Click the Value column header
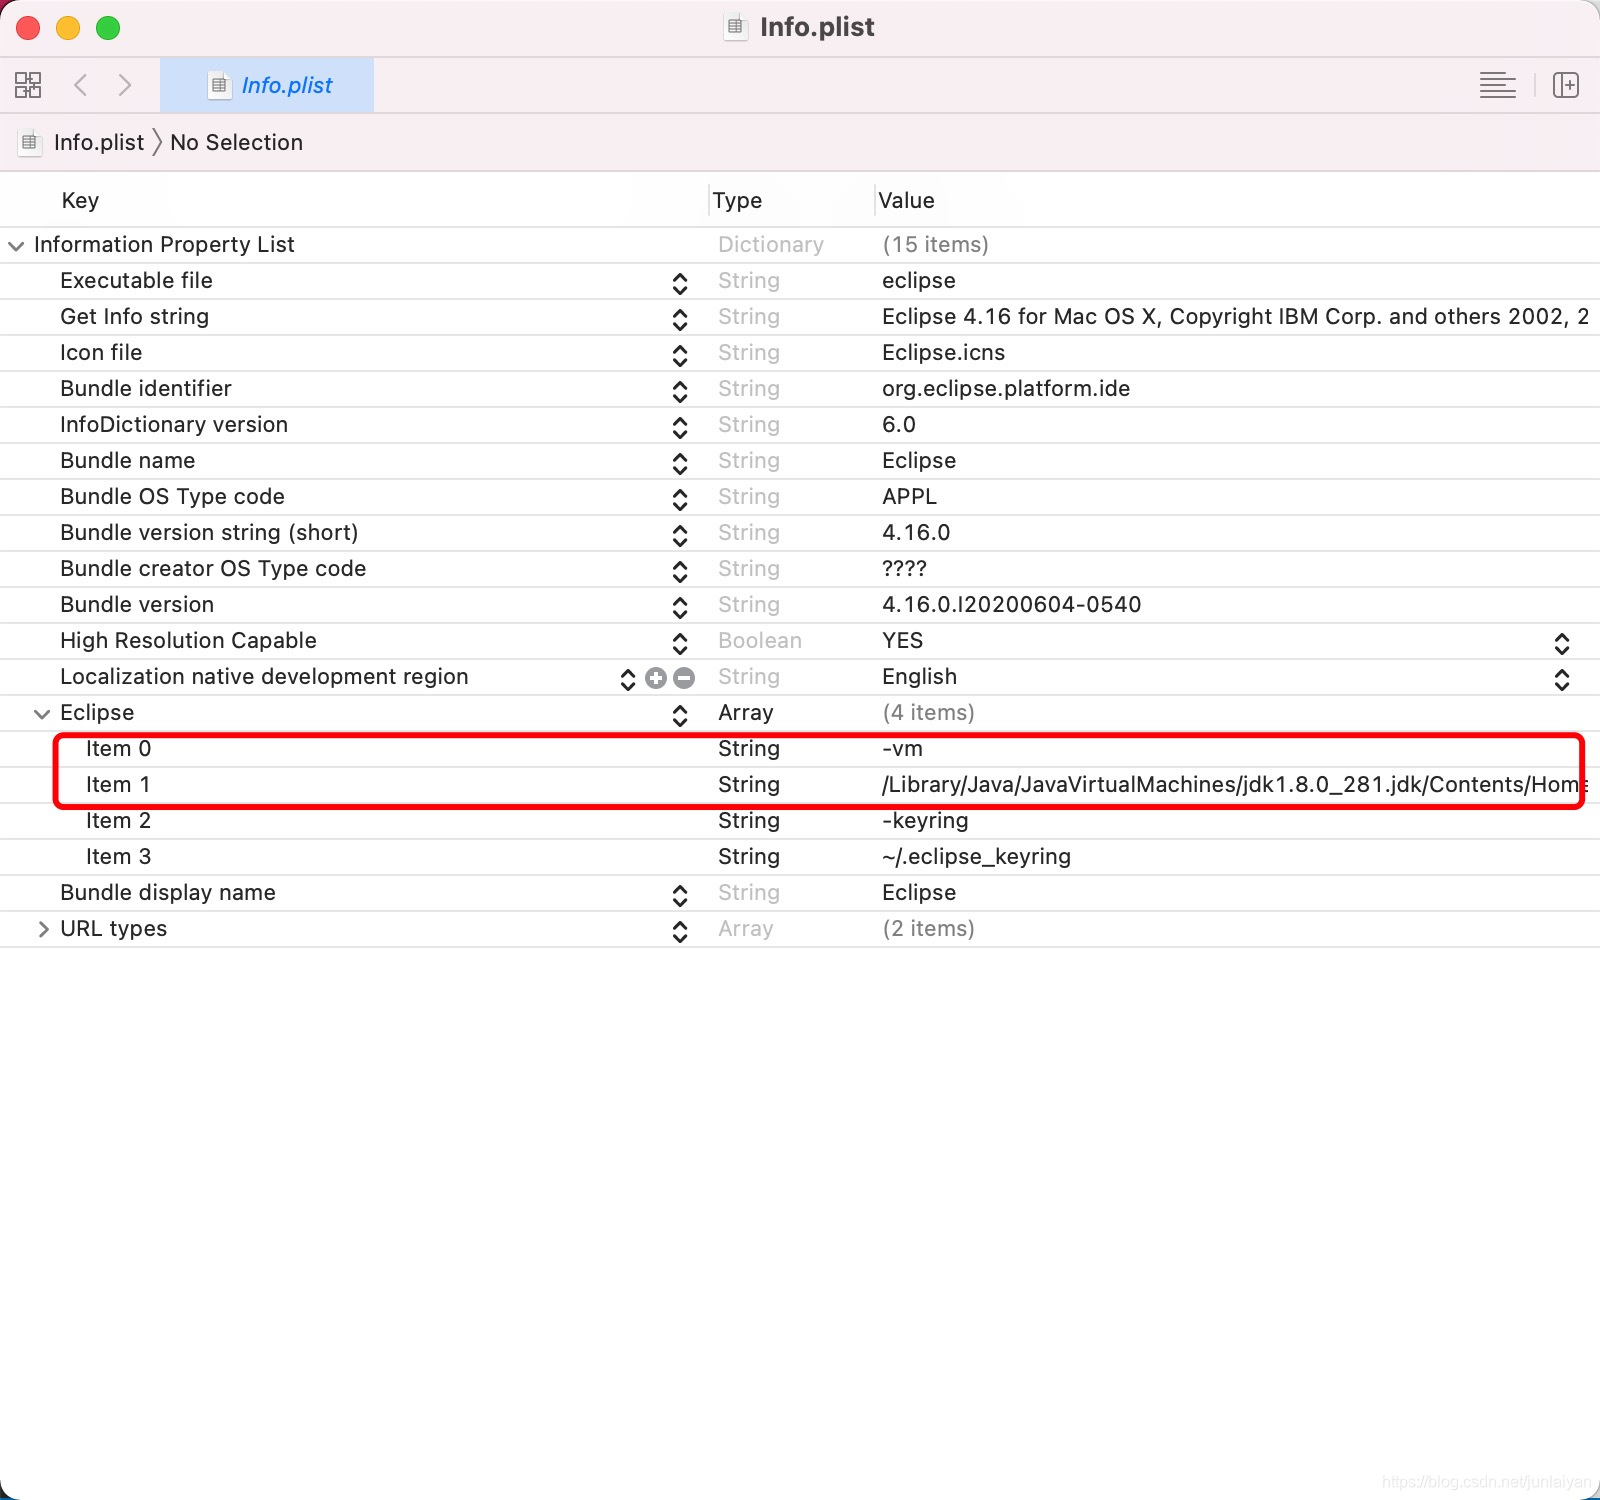Viewport: 1600px width, 1500px height. click(906, 200)
